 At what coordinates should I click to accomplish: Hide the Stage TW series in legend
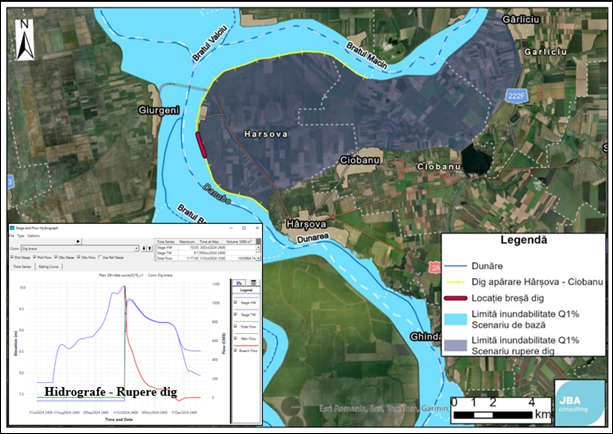pyautogui.click(x=235, y=314)
